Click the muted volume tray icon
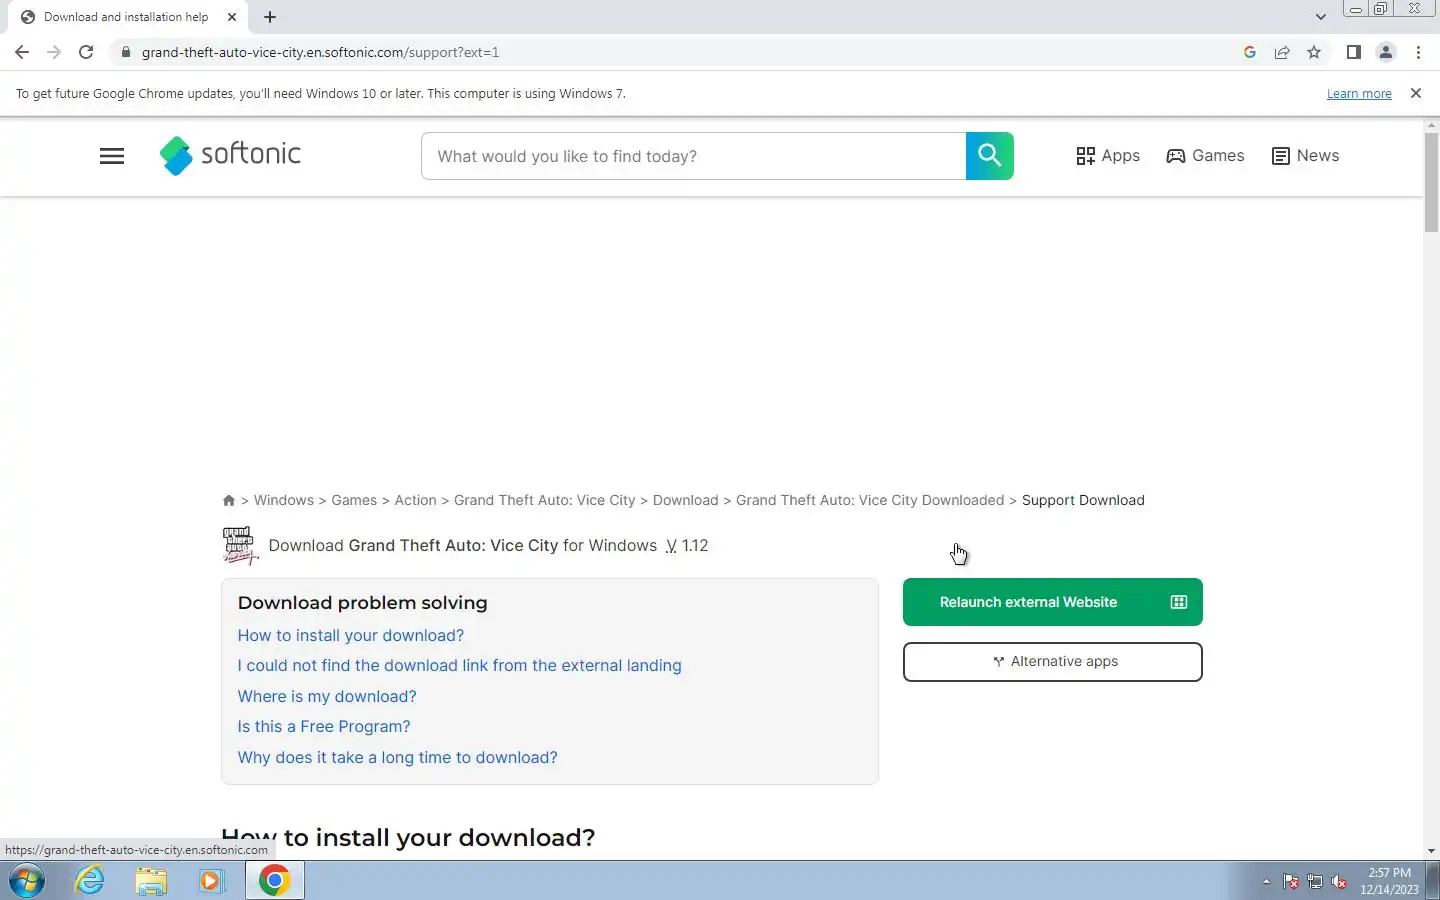Viewport: 1440px width, 900px height. [x=1339, y=882]
